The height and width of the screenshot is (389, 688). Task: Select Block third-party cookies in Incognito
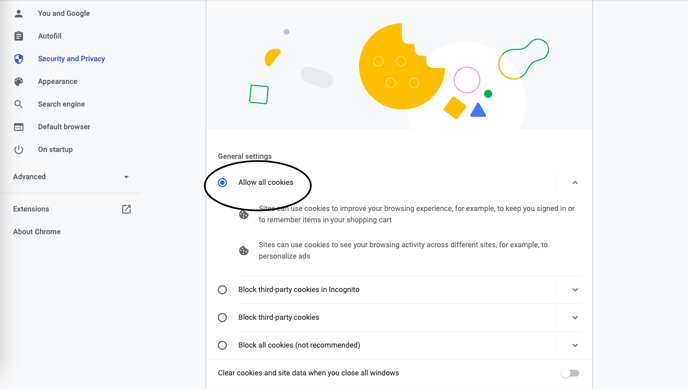click(222, 290)
